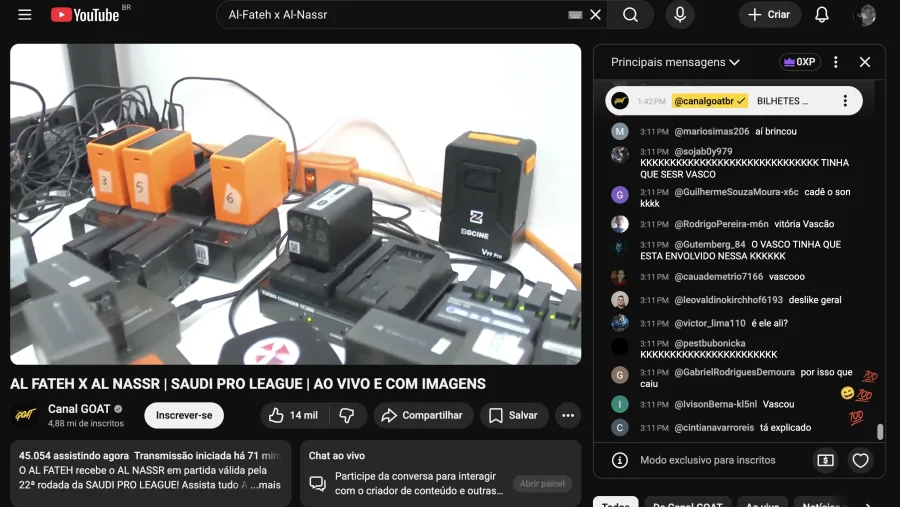Open Super Chat dollar icon
This screenshot has height=507, width=900.
825,460
